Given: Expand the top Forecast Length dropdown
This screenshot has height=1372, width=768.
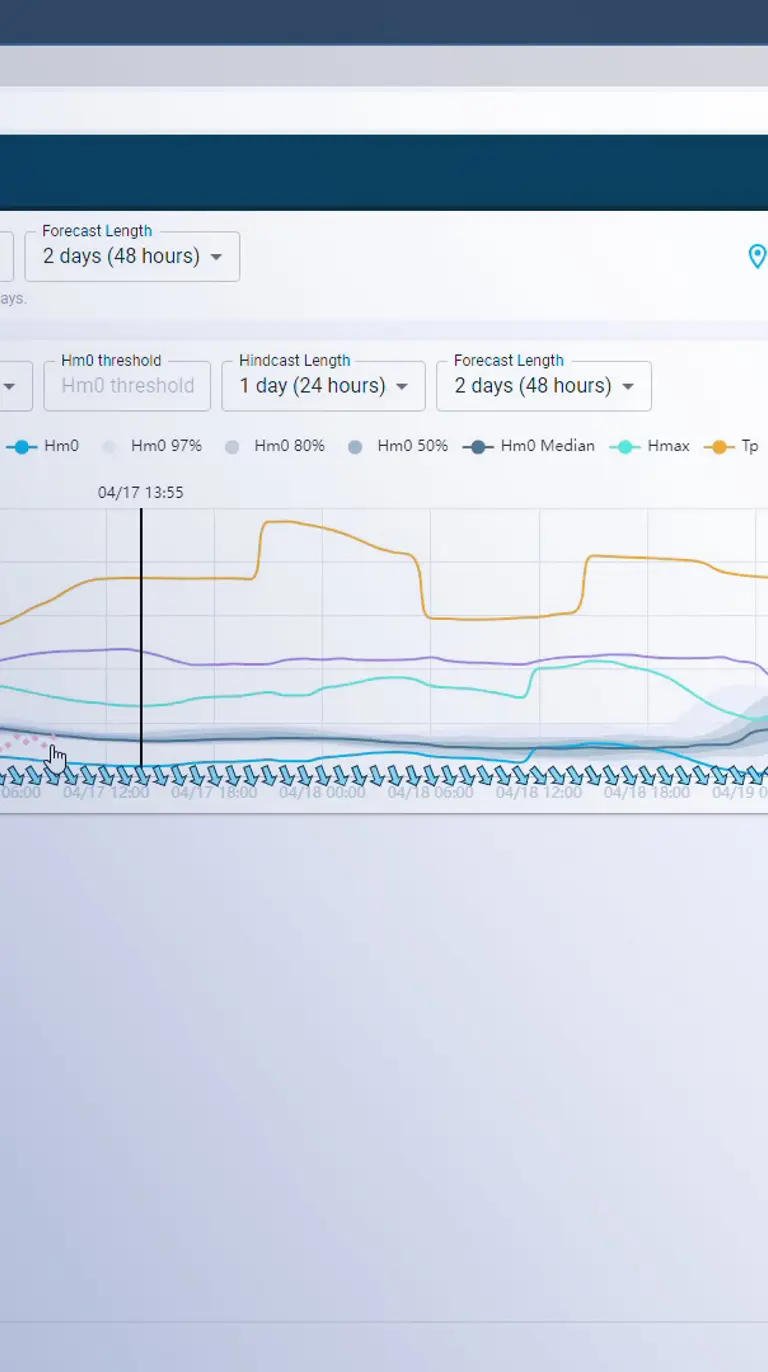Looking at the screenshot, I should (x=131, y=256).
